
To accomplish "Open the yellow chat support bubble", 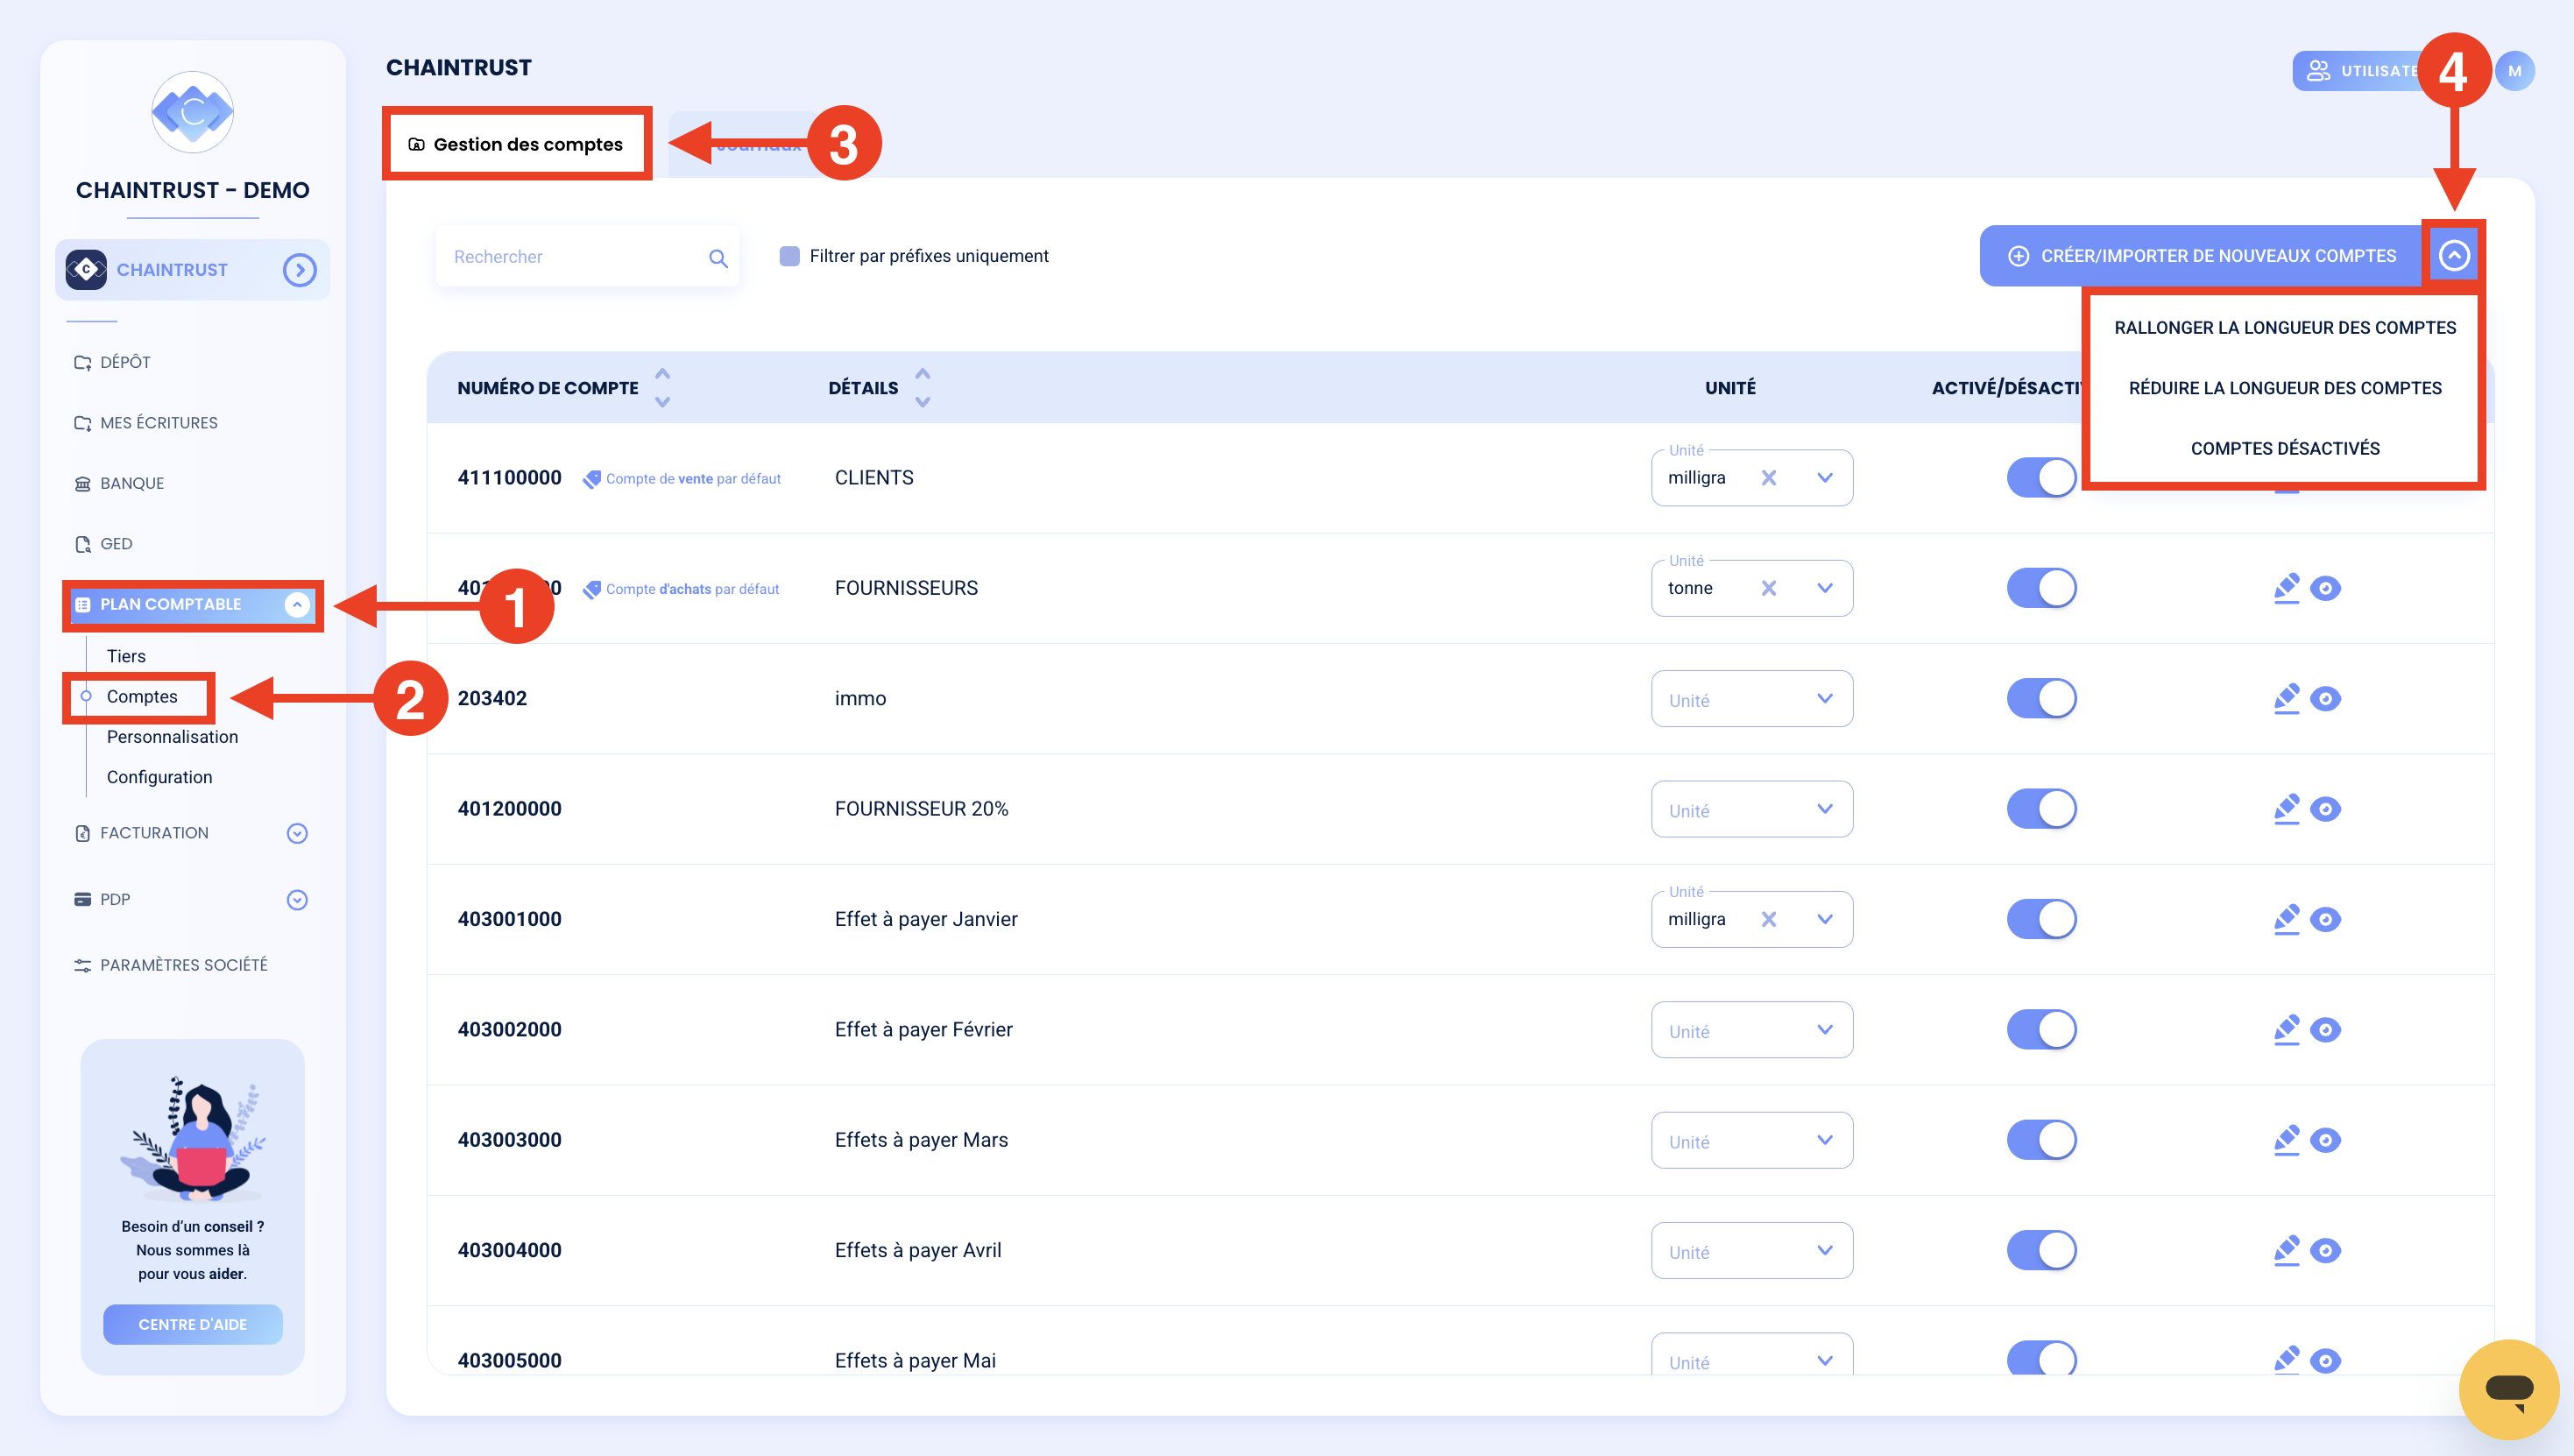I will click(2508, 1389).
